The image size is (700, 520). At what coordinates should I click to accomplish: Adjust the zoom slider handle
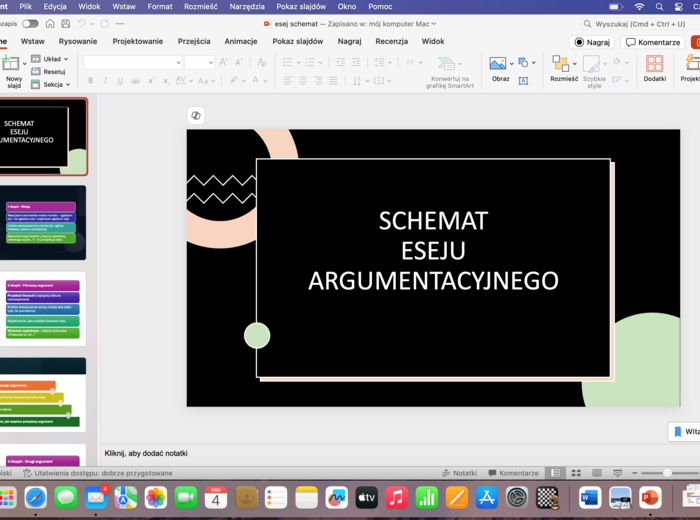[667, 473]
